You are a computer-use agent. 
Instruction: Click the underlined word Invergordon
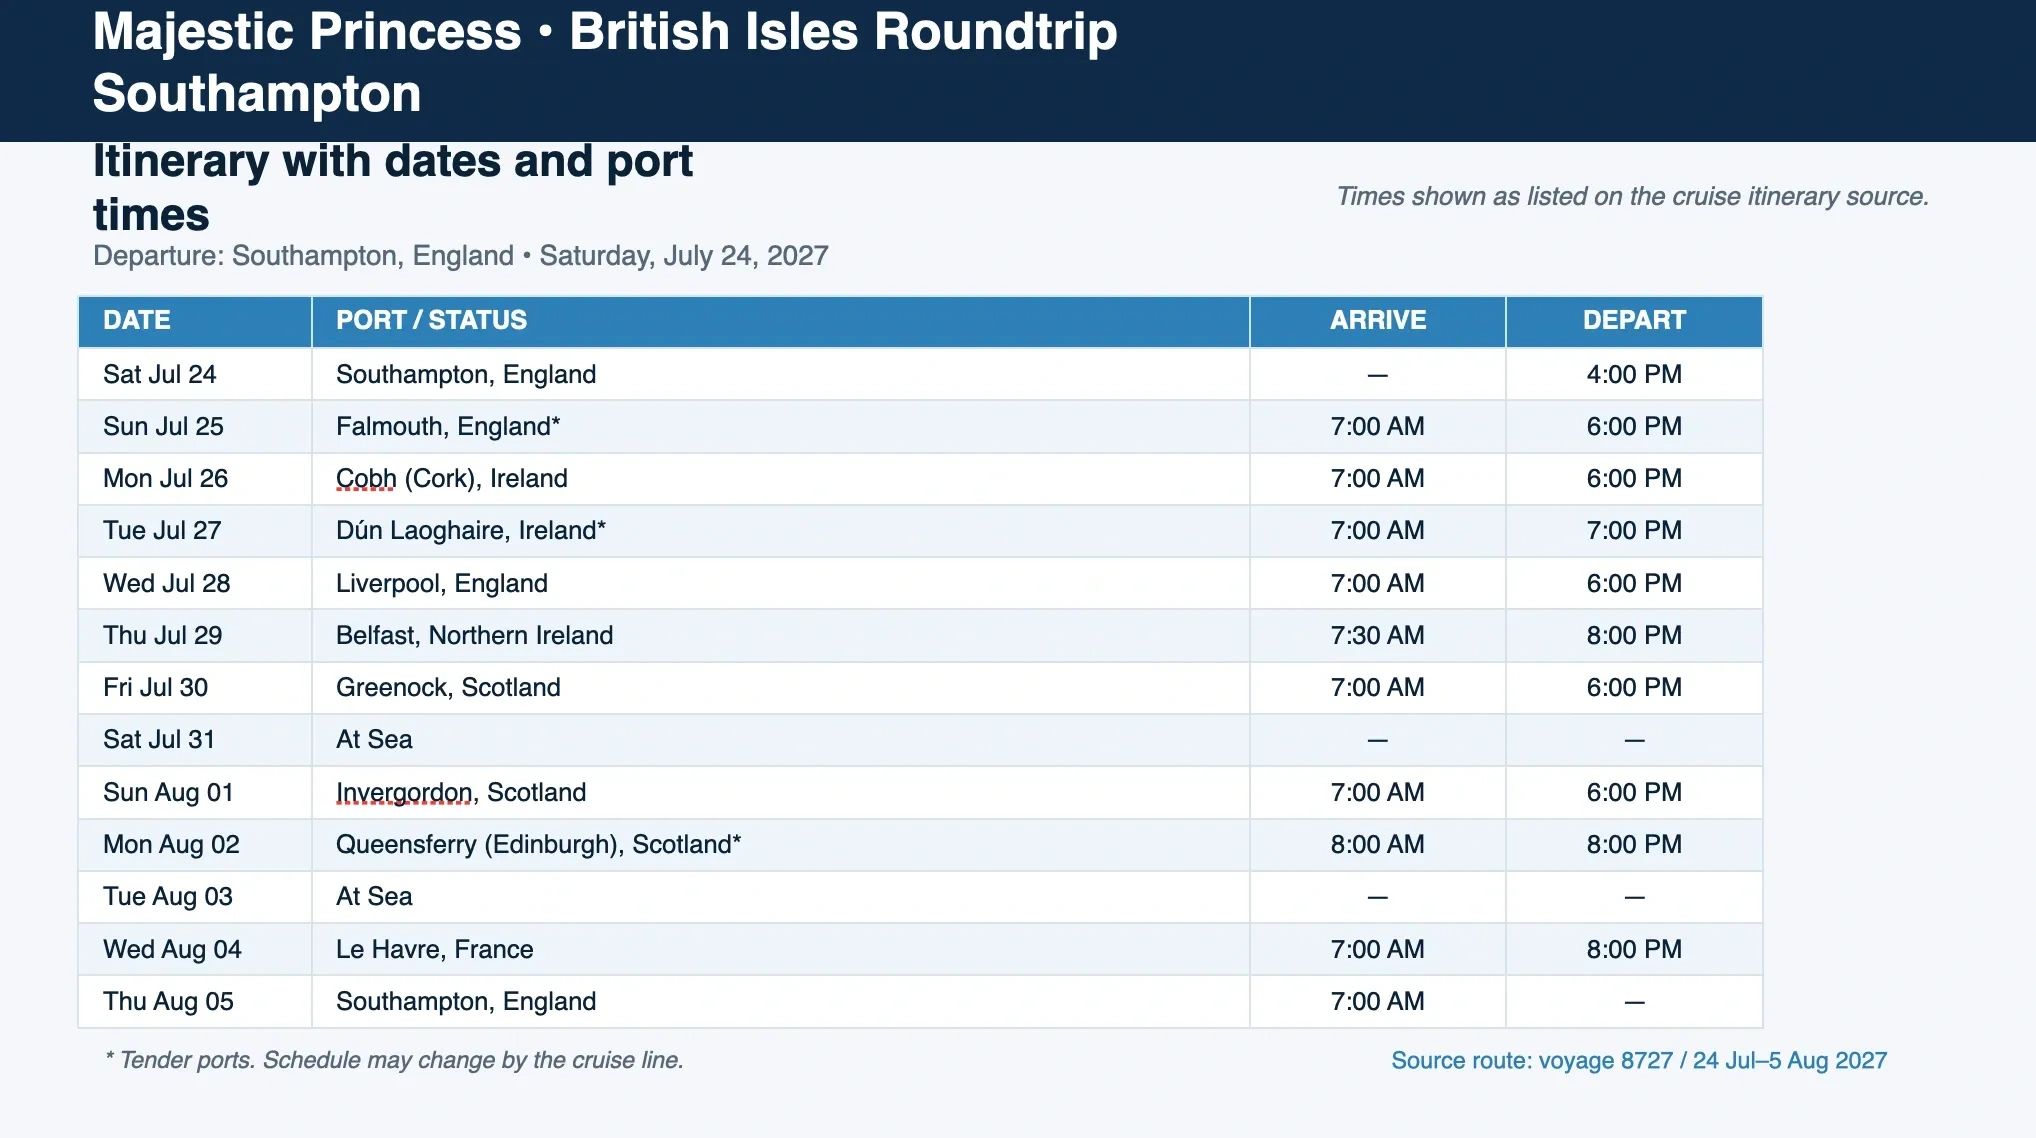pos(404,793)
